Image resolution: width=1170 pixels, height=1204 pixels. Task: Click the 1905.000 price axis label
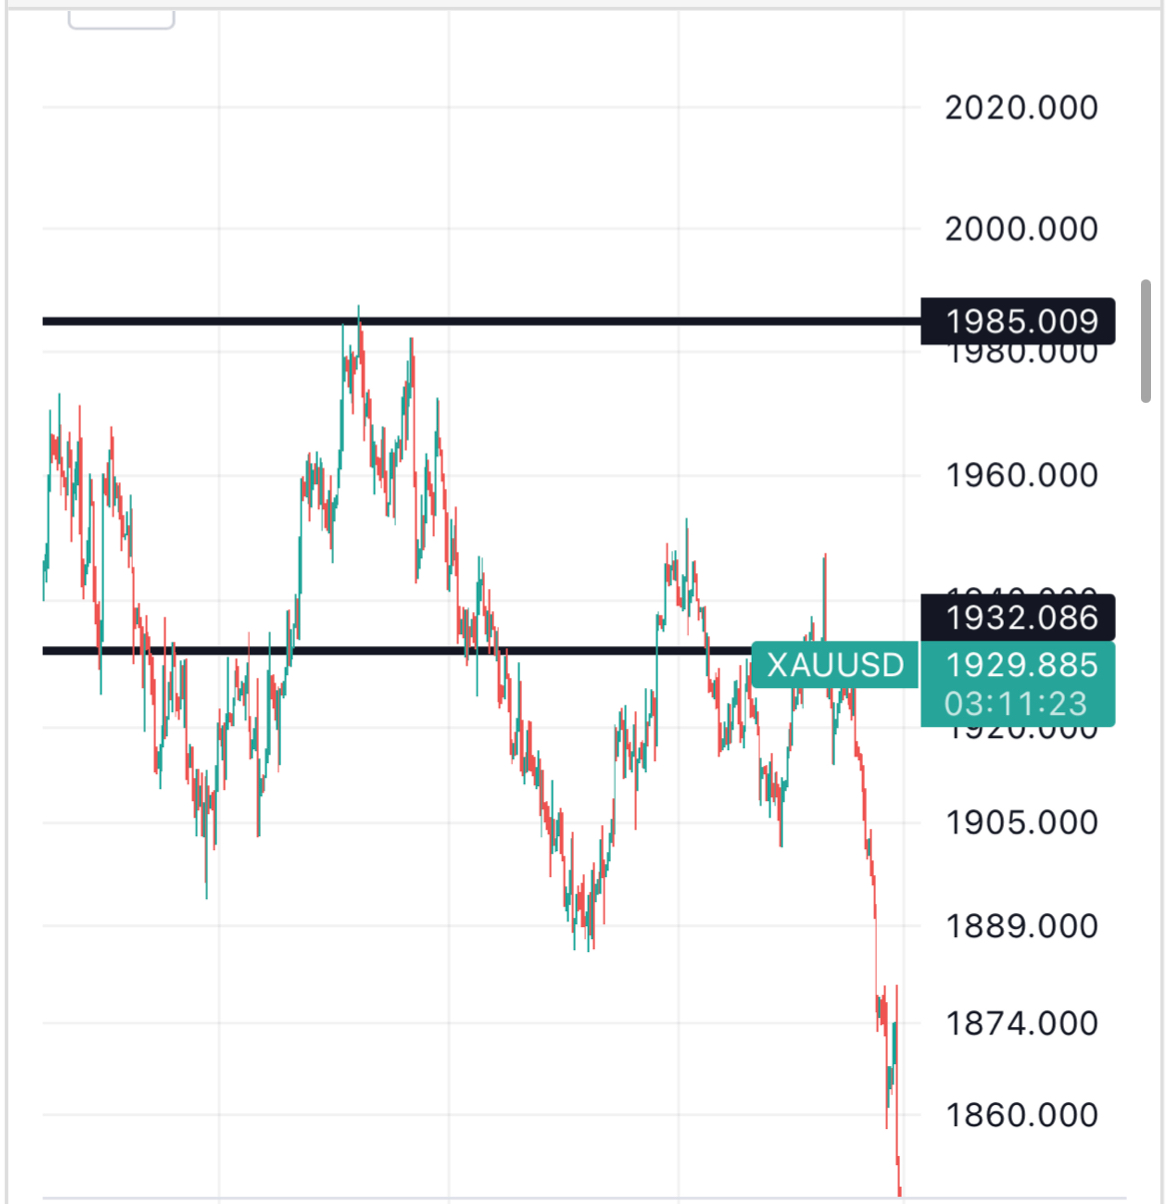[x=1020, y=823]
